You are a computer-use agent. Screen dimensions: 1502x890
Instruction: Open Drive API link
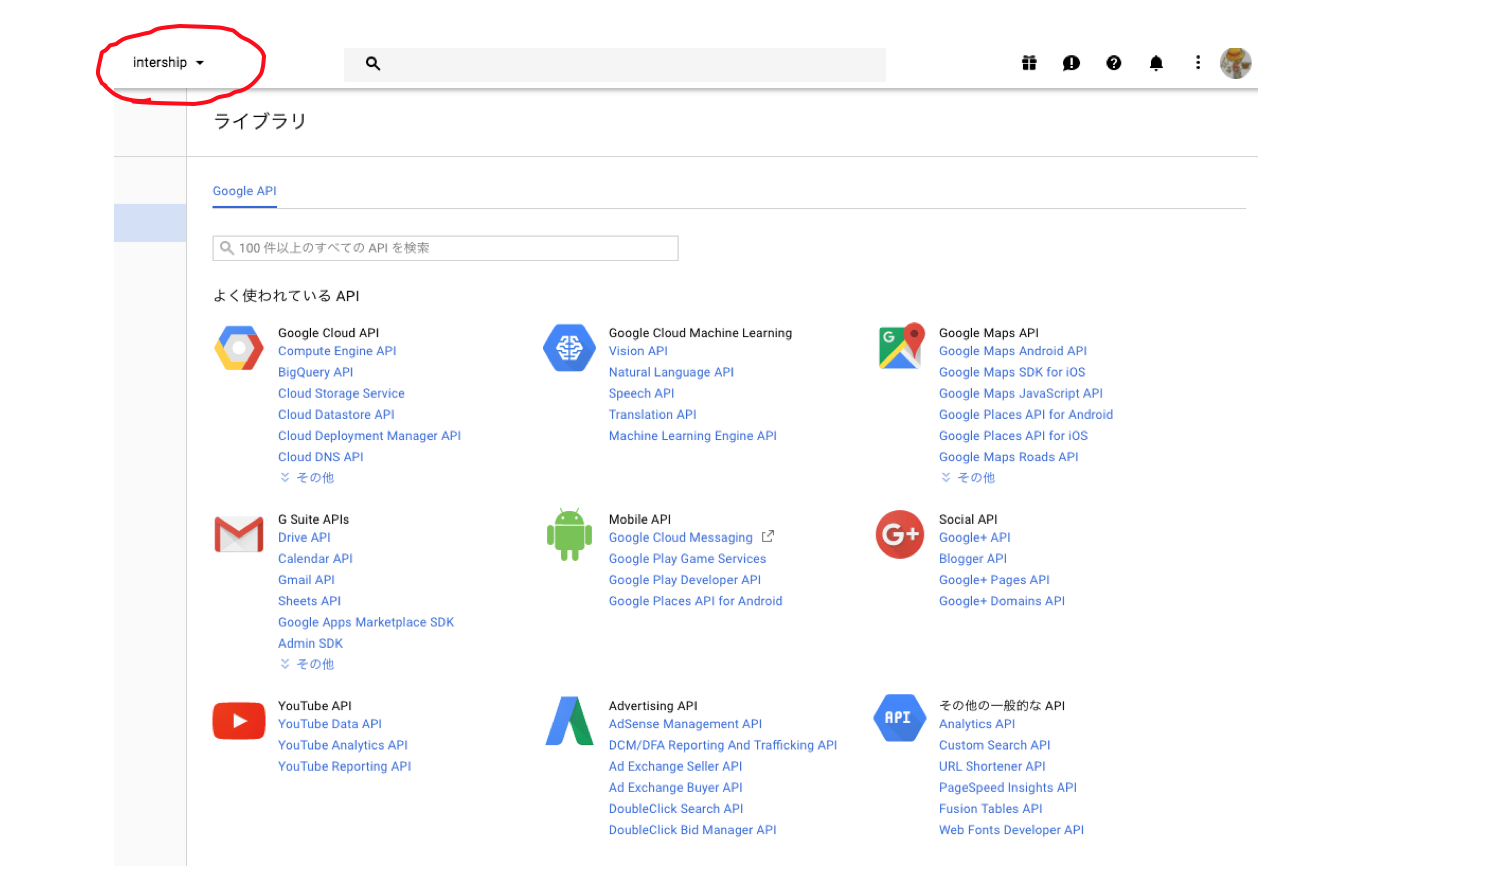(304, 538)
